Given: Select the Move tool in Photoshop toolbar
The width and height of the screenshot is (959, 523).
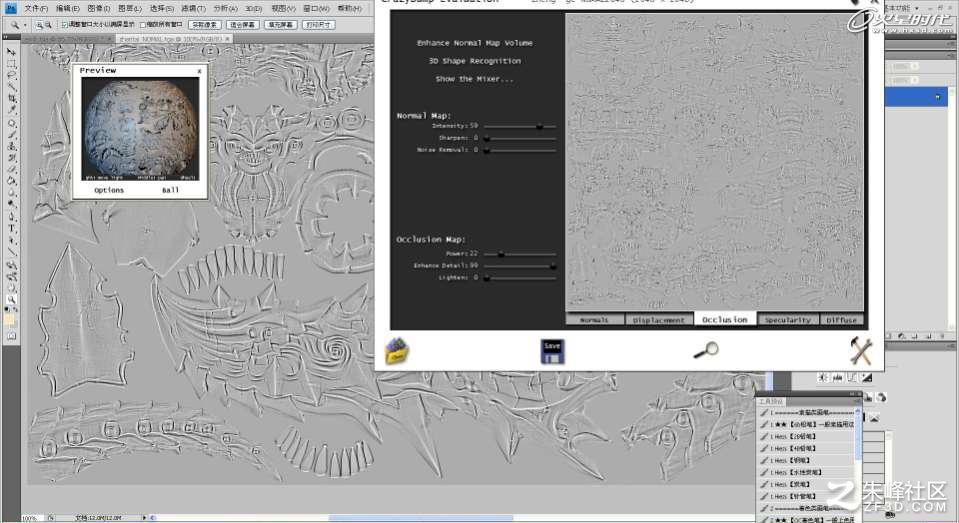Looking at the screenshot, I should click(x=11, y=53).
